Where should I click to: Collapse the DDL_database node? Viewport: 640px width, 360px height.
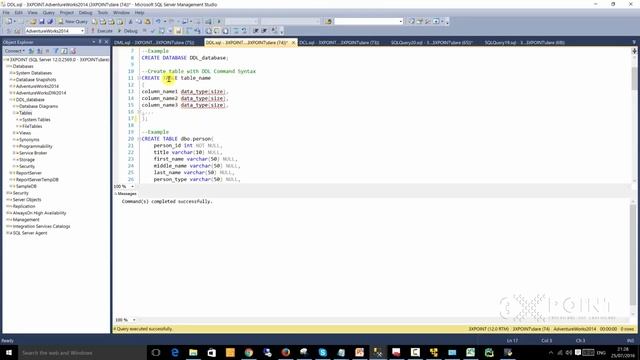coord(12,100)
